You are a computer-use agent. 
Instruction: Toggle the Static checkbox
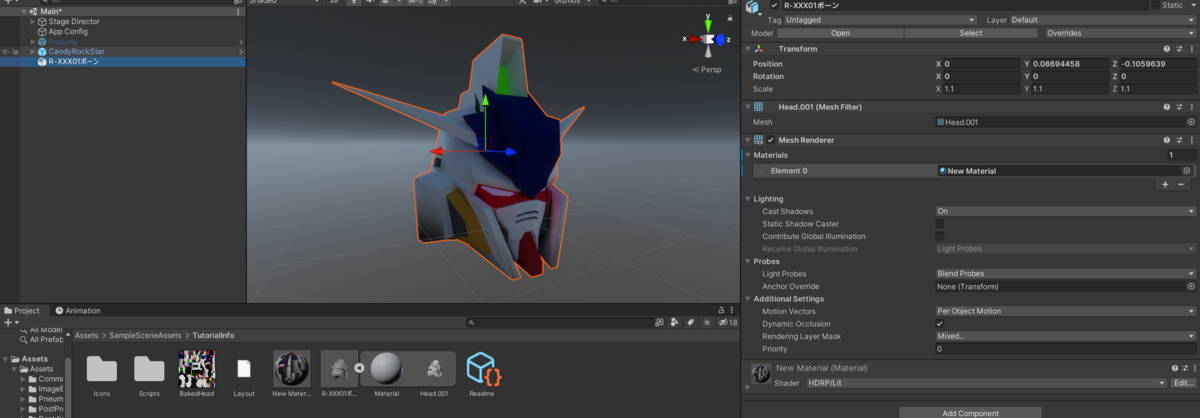1156,5
